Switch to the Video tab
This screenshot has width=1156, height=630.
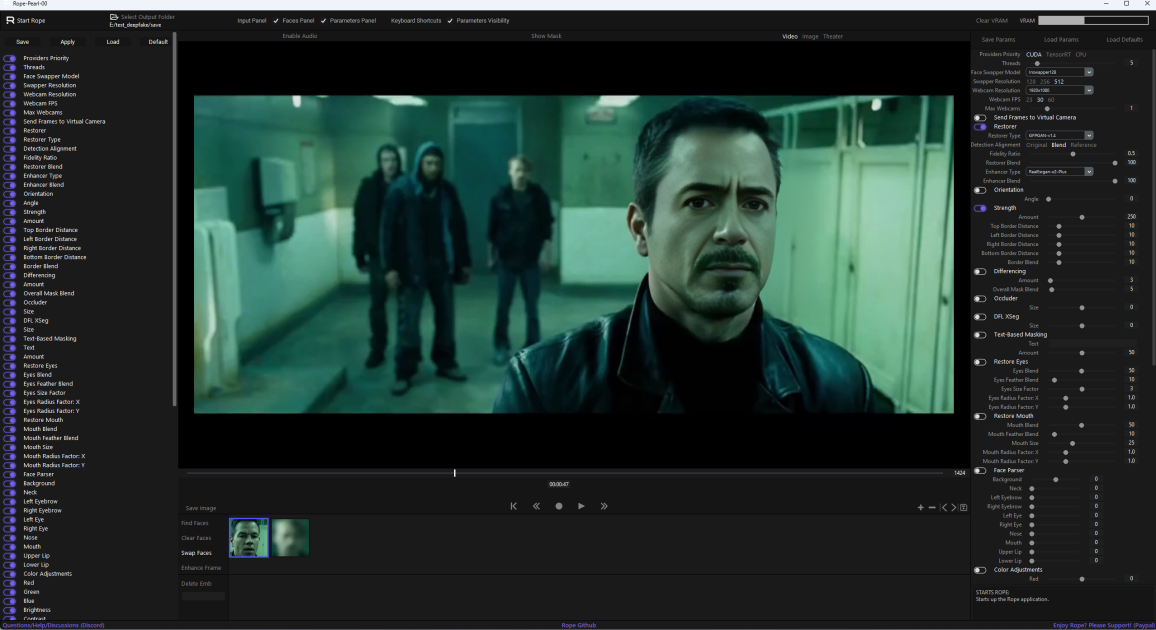tap(790, 36)
